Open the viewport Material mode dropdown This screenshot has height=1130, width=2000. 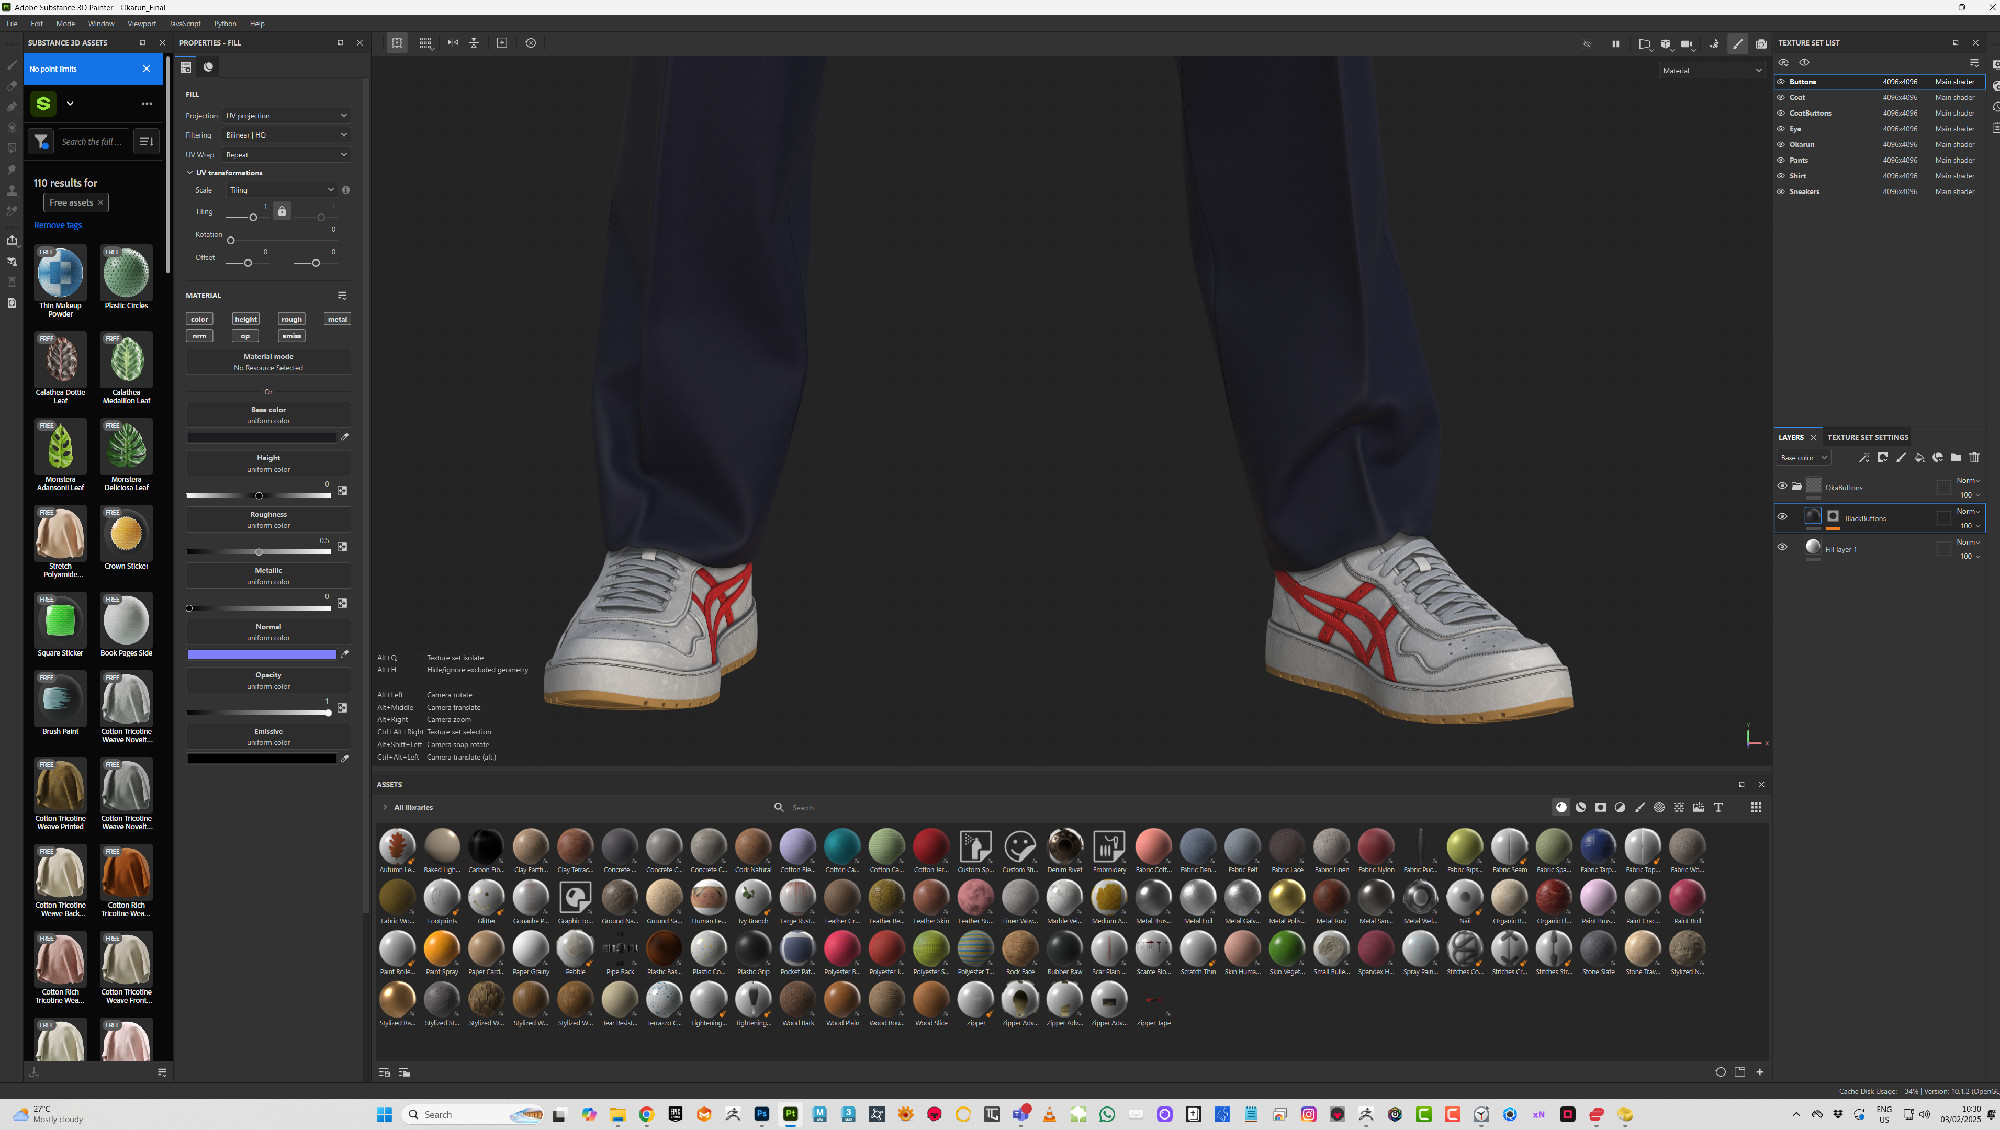[x=1712, y=71]
